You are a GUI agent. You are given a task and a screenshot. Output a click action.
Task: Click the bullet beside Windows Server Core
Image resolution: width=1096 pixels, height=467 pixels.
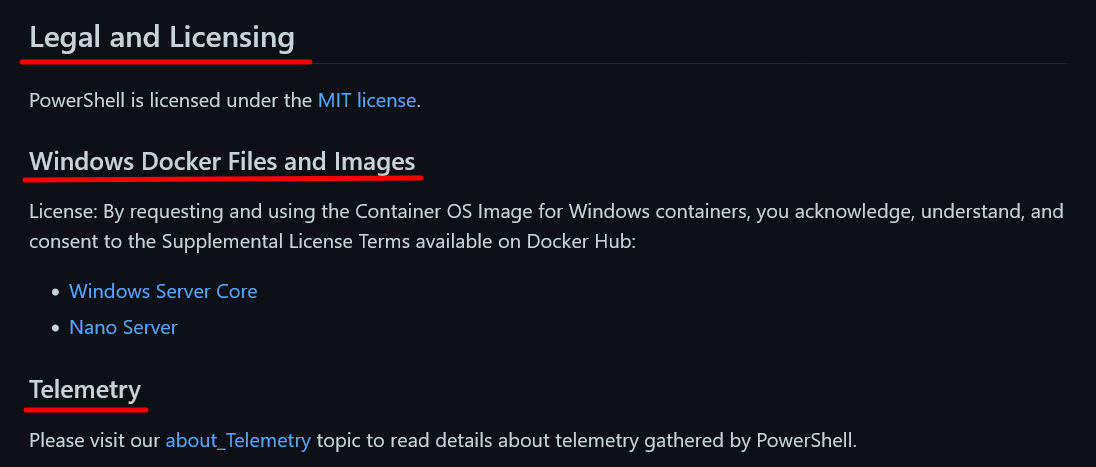tap(55, 292)
